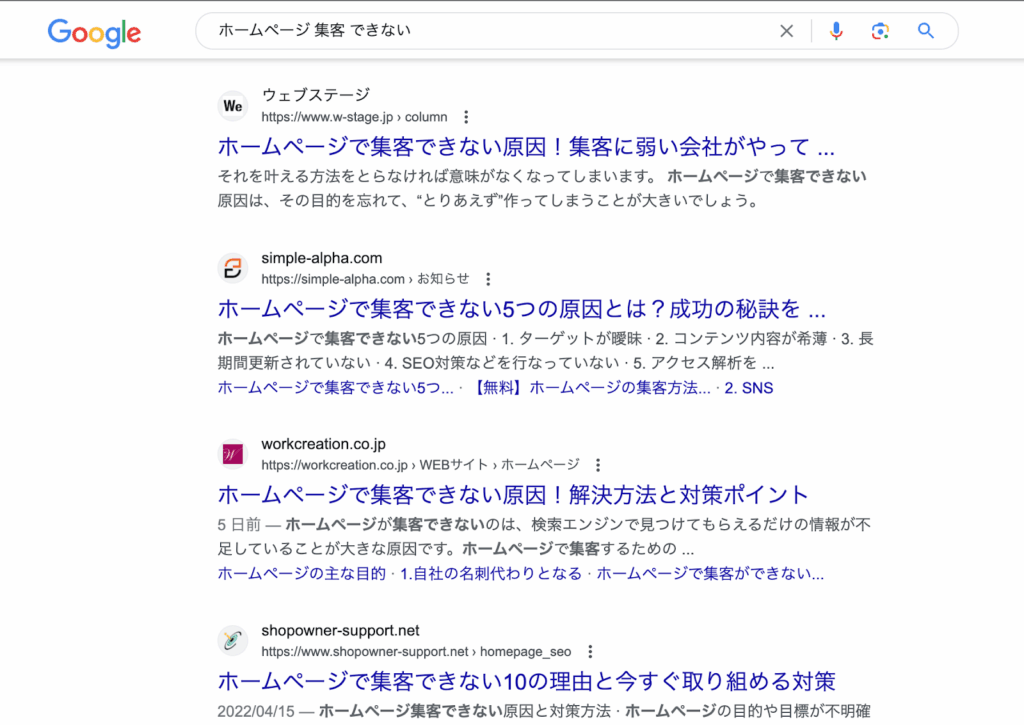Click the shopowner-support.net site favicon

(x=232, y=640)
